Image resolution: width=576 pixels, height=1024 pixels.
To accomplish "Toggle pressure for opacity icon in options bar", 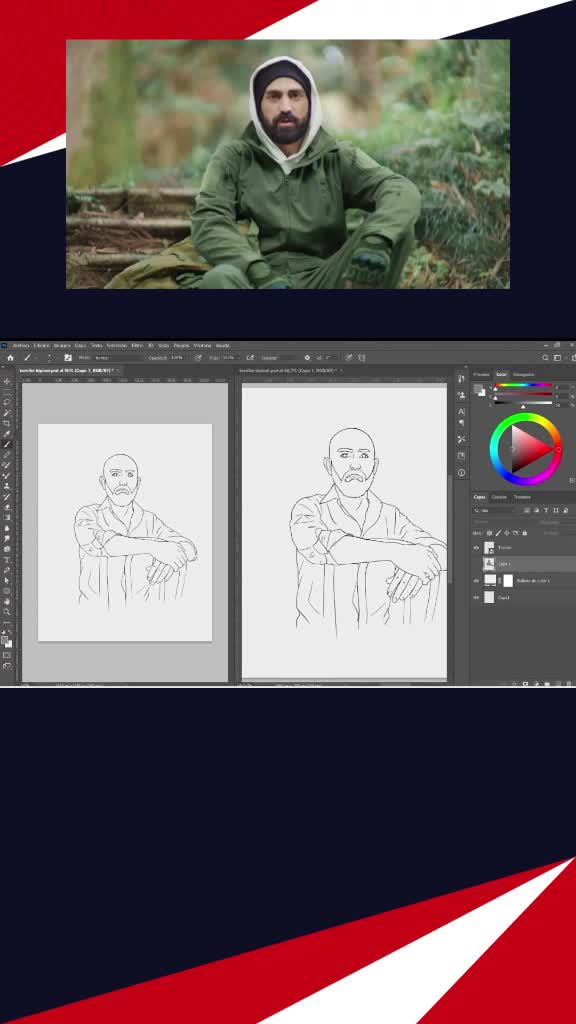I will coord(198,358).
